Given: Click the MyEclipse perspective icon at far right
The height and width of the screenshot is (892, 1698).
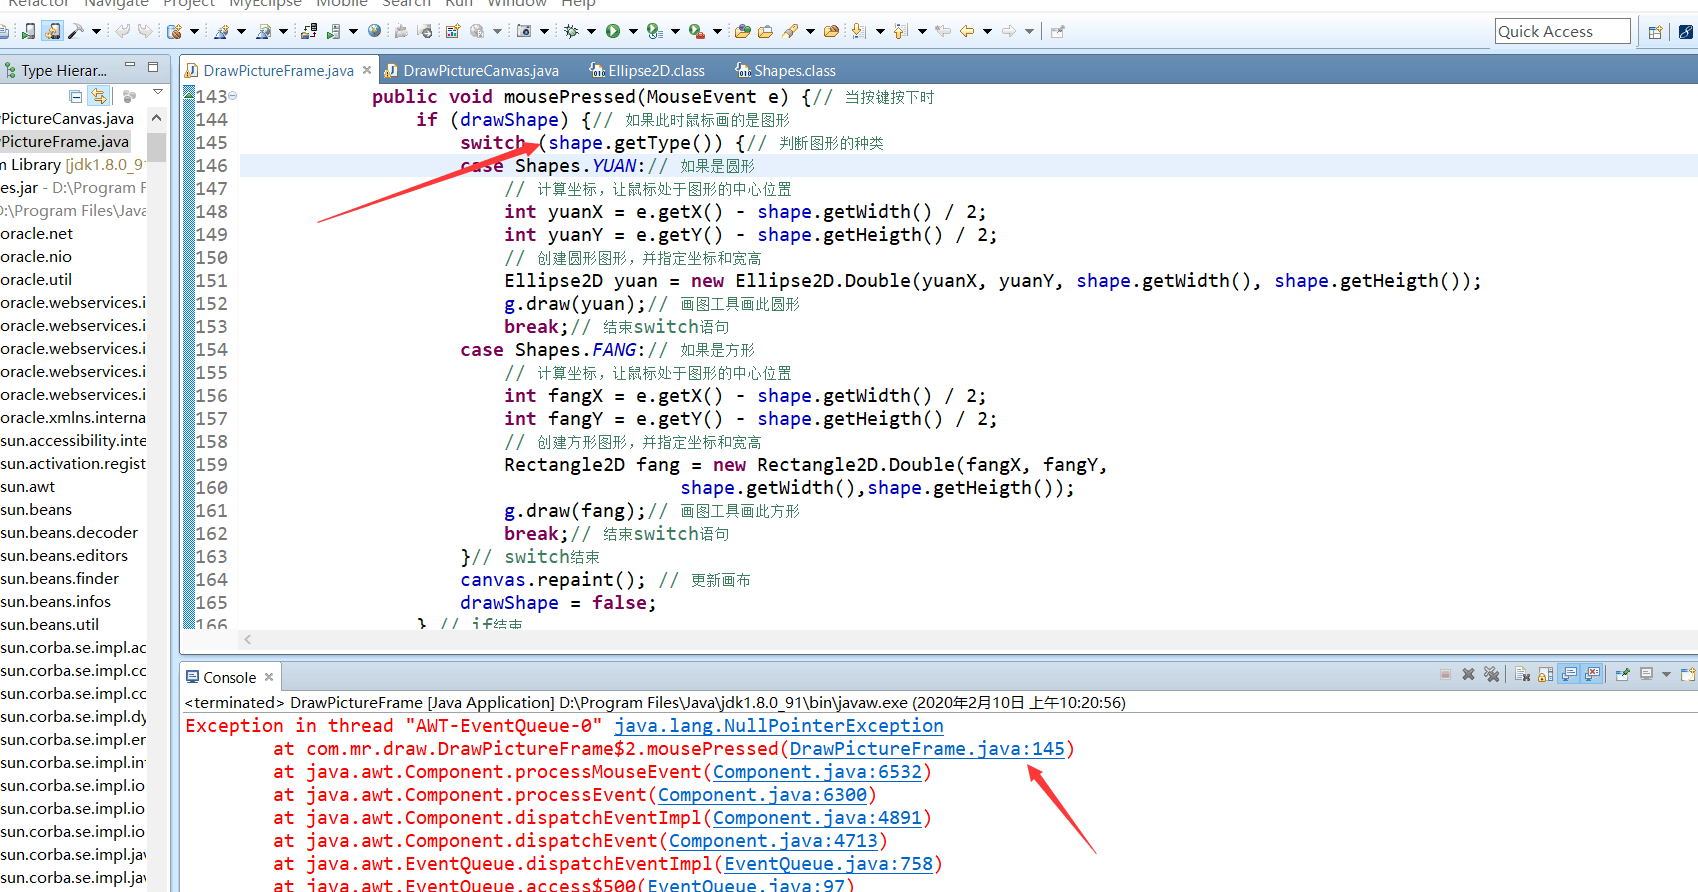Looking at the screenshot, I should pos(1686,32).
